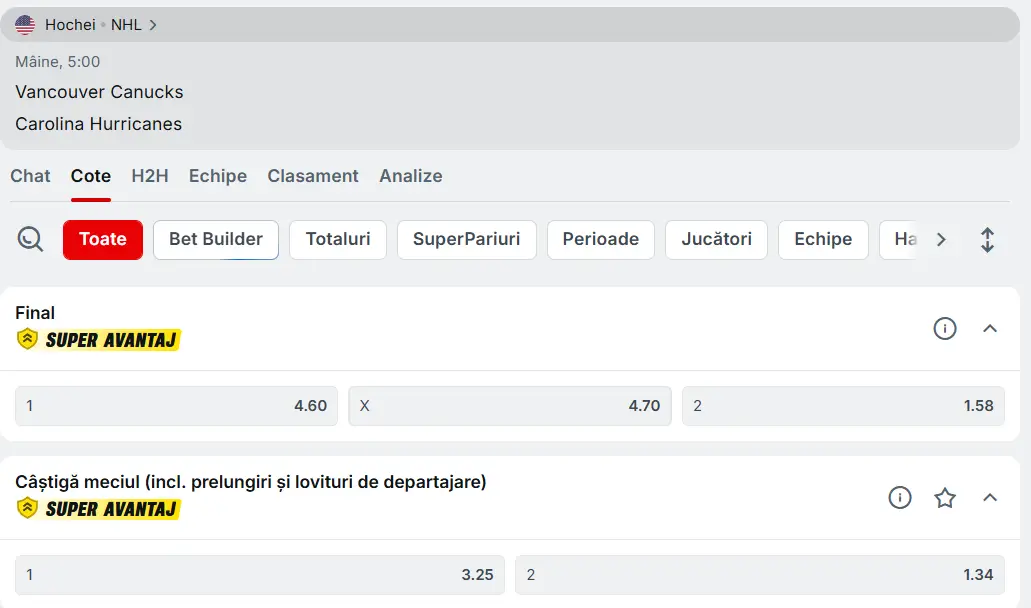
Task: Open info for the Final market
Action: click(x=945, y=329)
